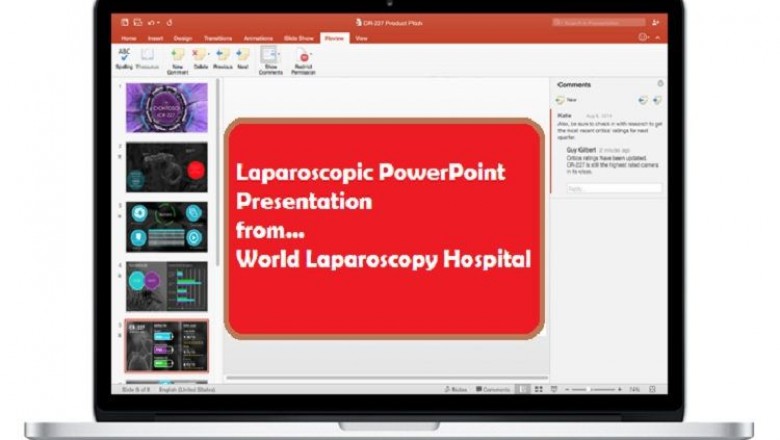Open the Home tab

pyautogui.click(x=129, y=38)
